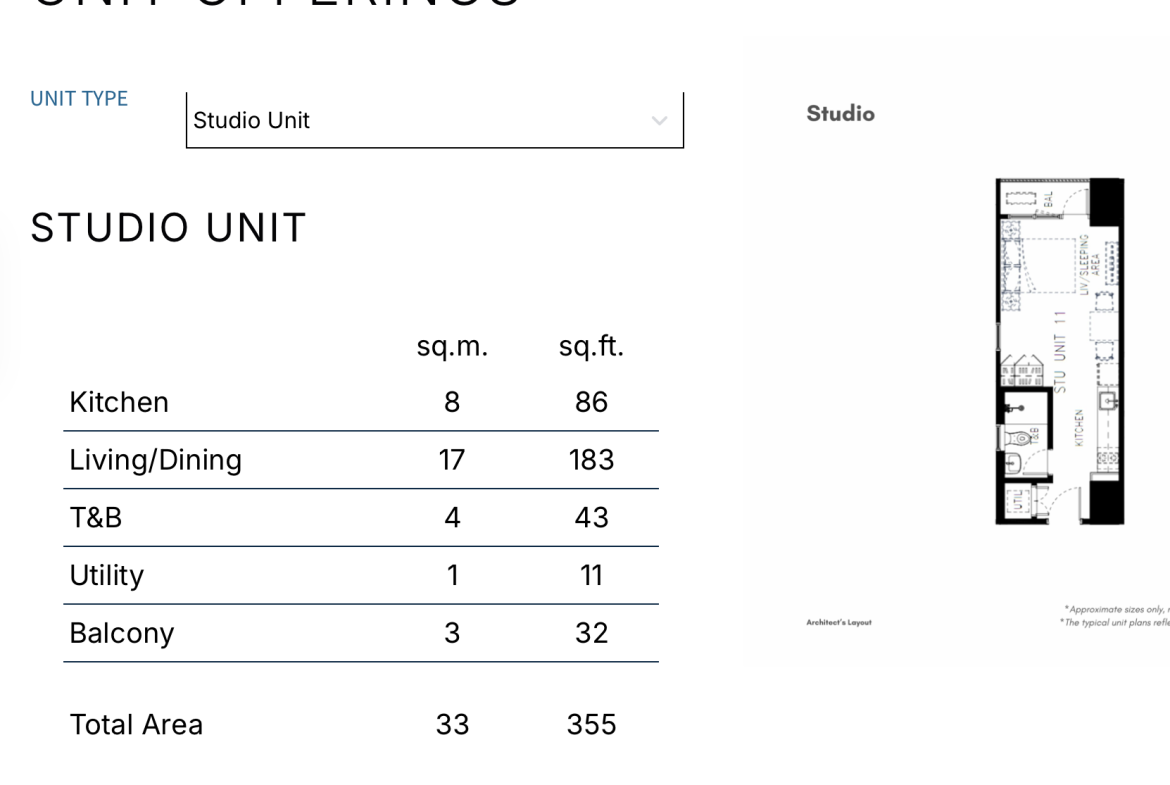This screenshot has width=1170, height=785.
Task: Click the Total Area label
Action: point(136,725)
